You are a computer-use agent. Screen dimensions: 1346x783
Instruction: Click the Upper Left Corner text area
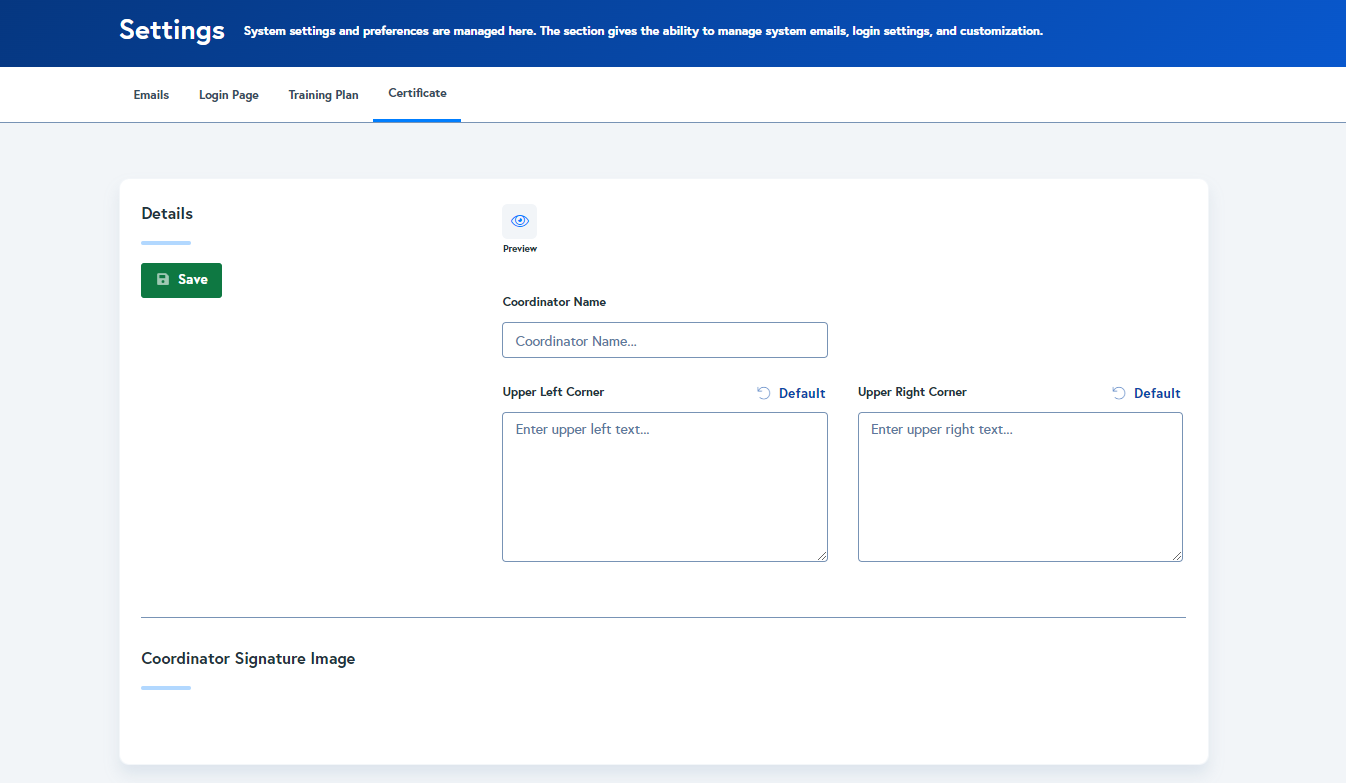[x=664, y=487]
